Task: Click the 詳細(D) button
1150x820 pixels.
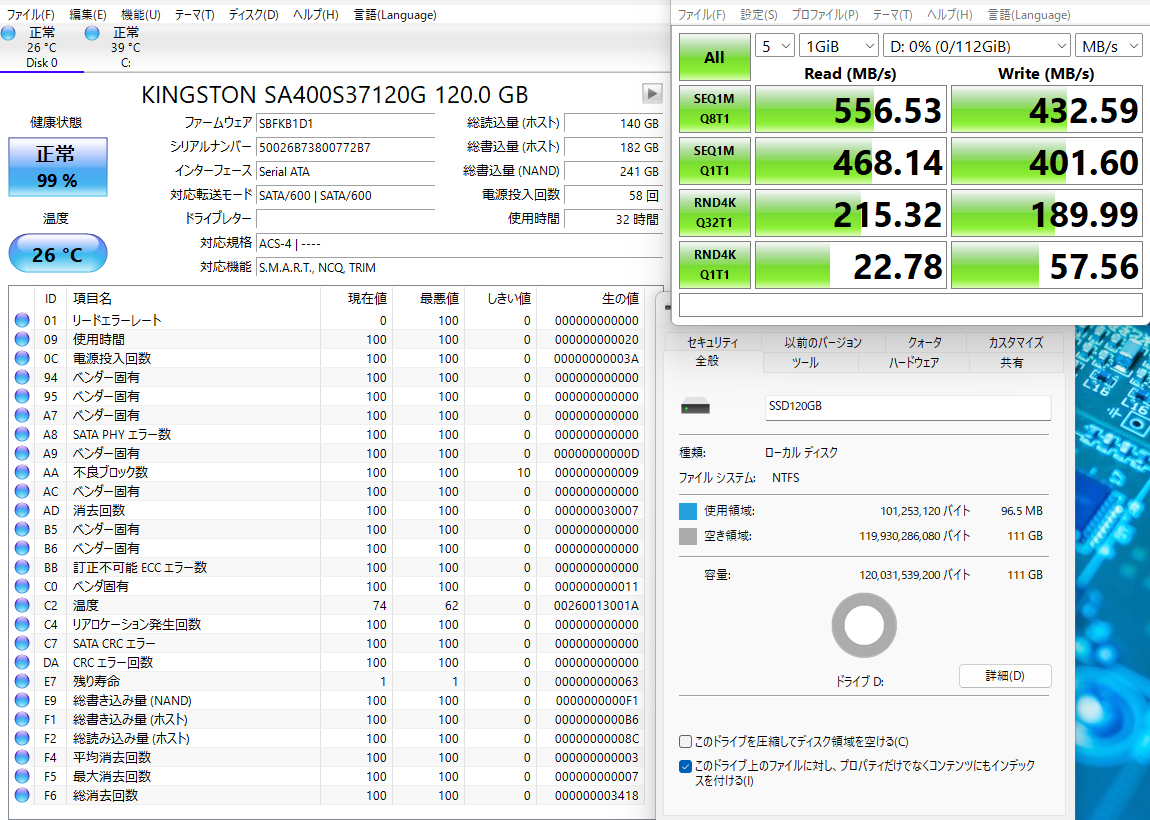Action: pyautogui.click(x=1004, y=676)
